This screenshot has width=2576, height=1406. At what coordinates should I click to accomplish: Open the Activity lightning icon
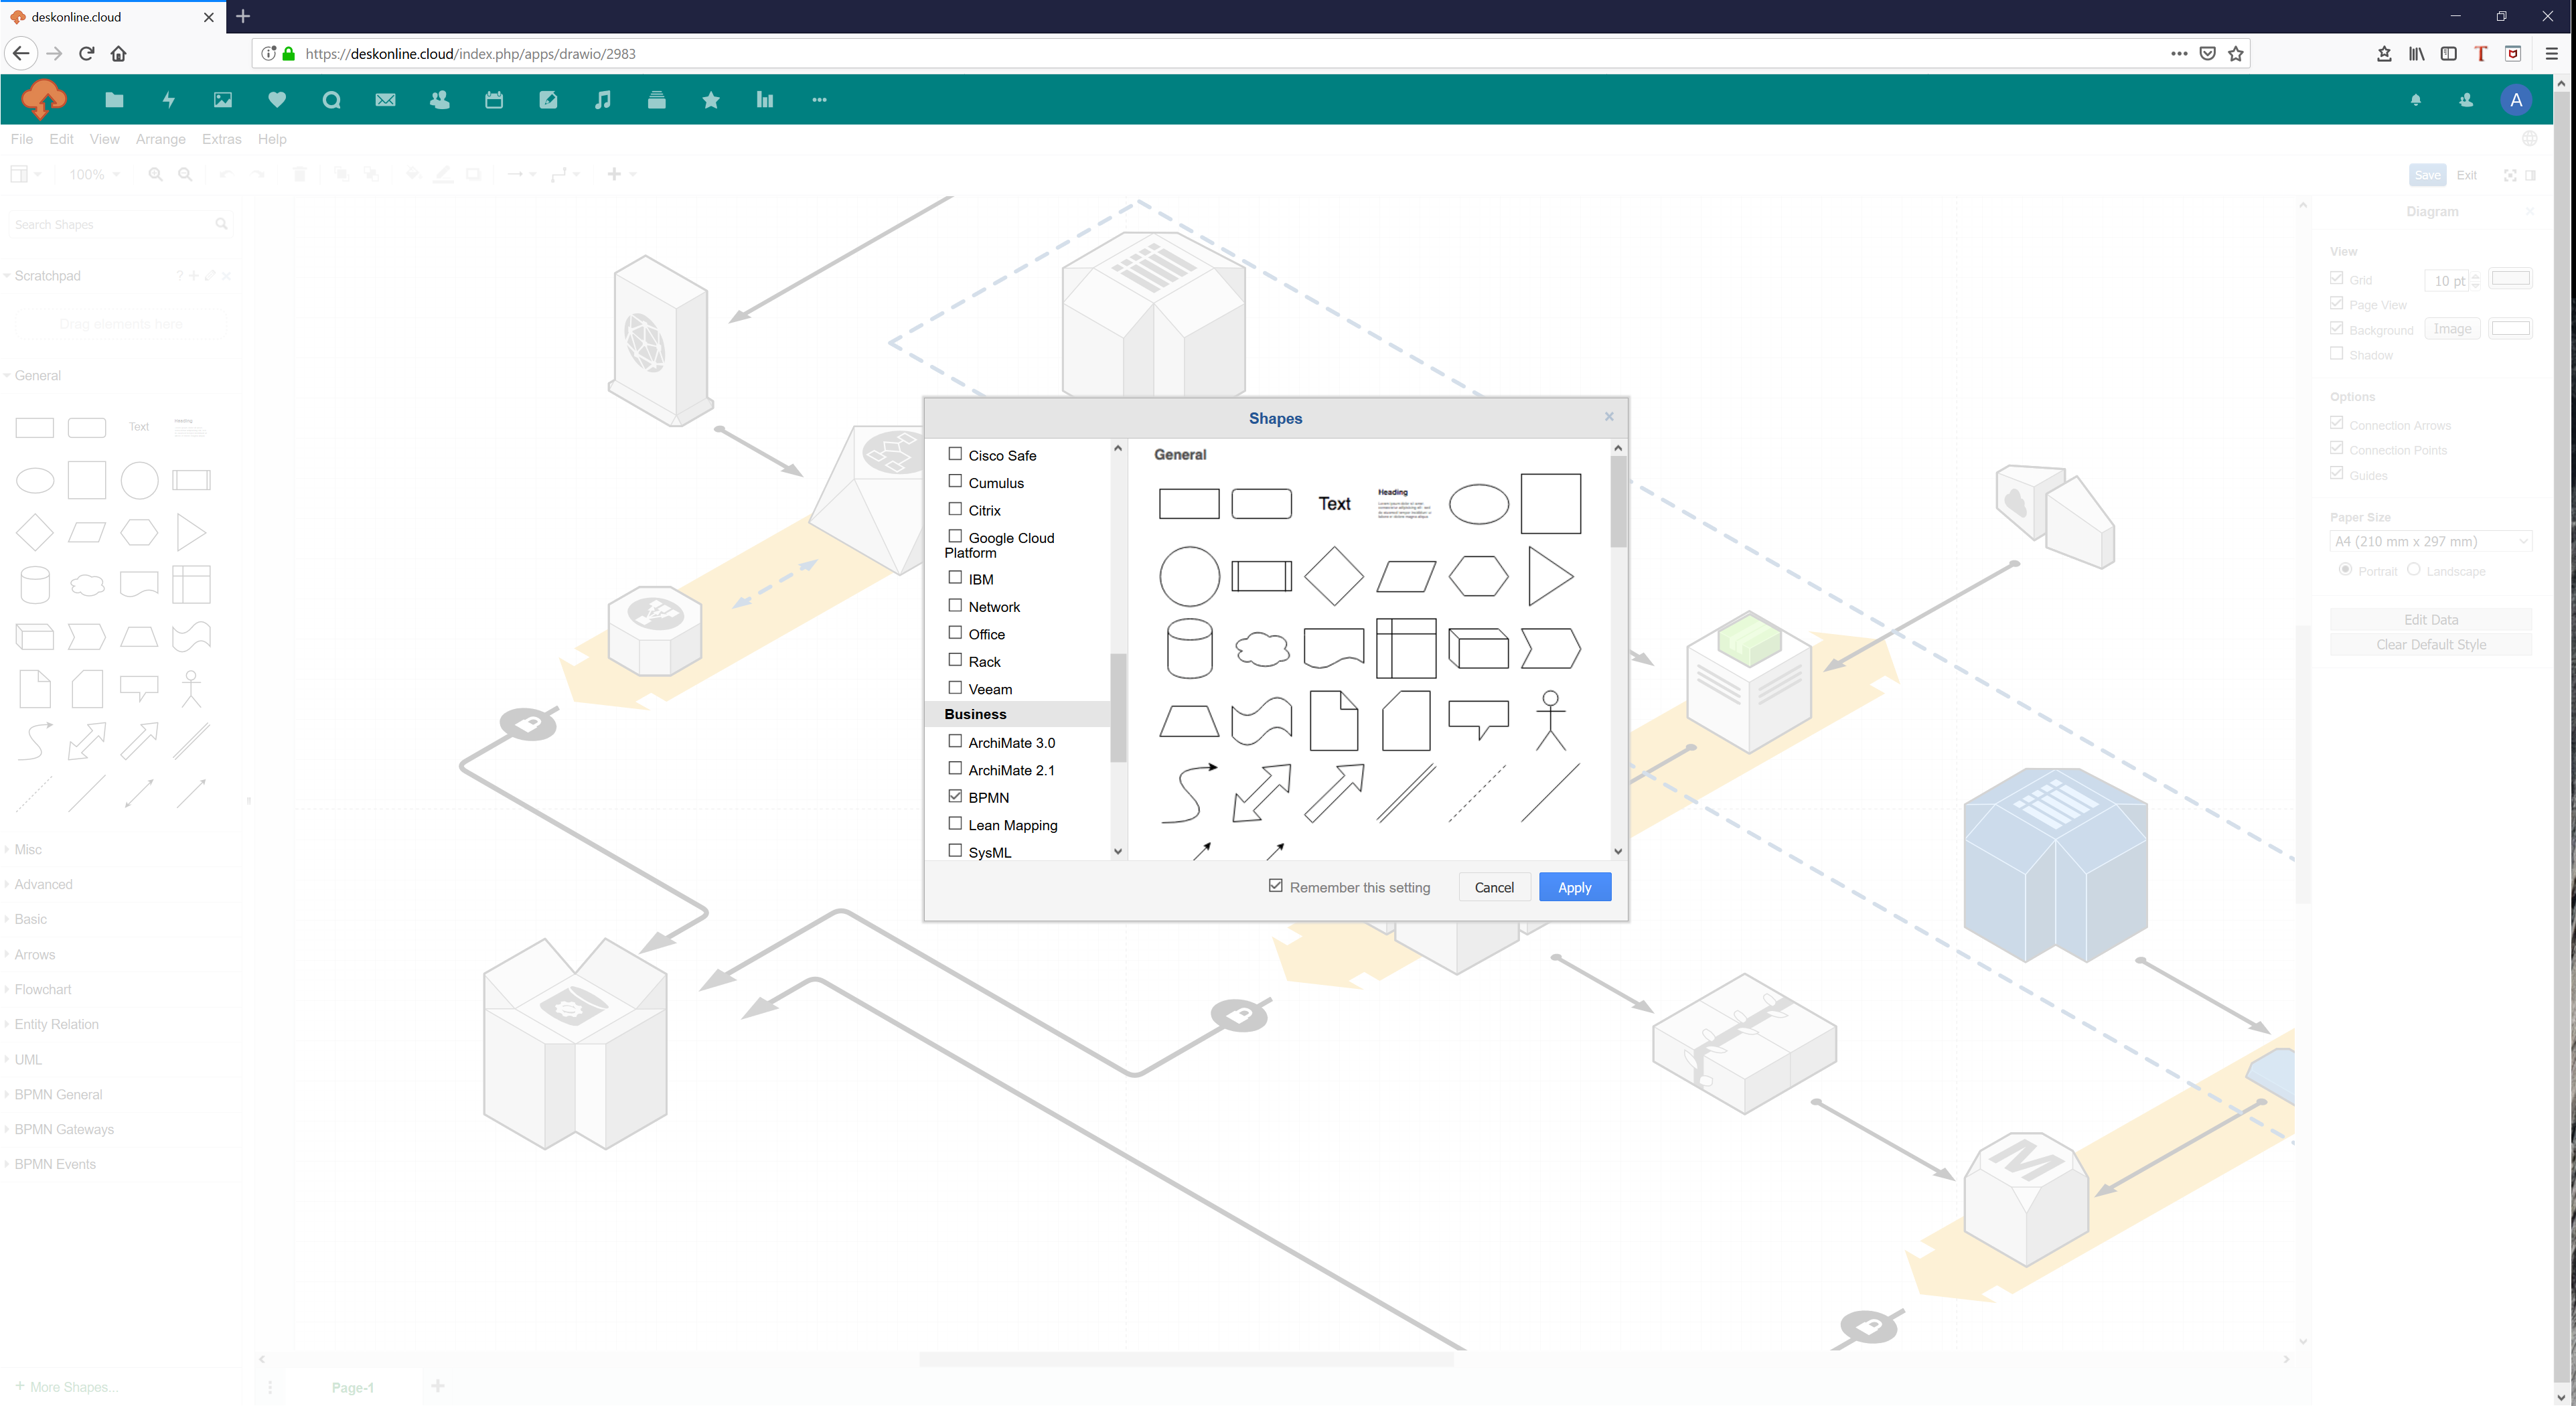pyautogui.click(x=169, y=100)
